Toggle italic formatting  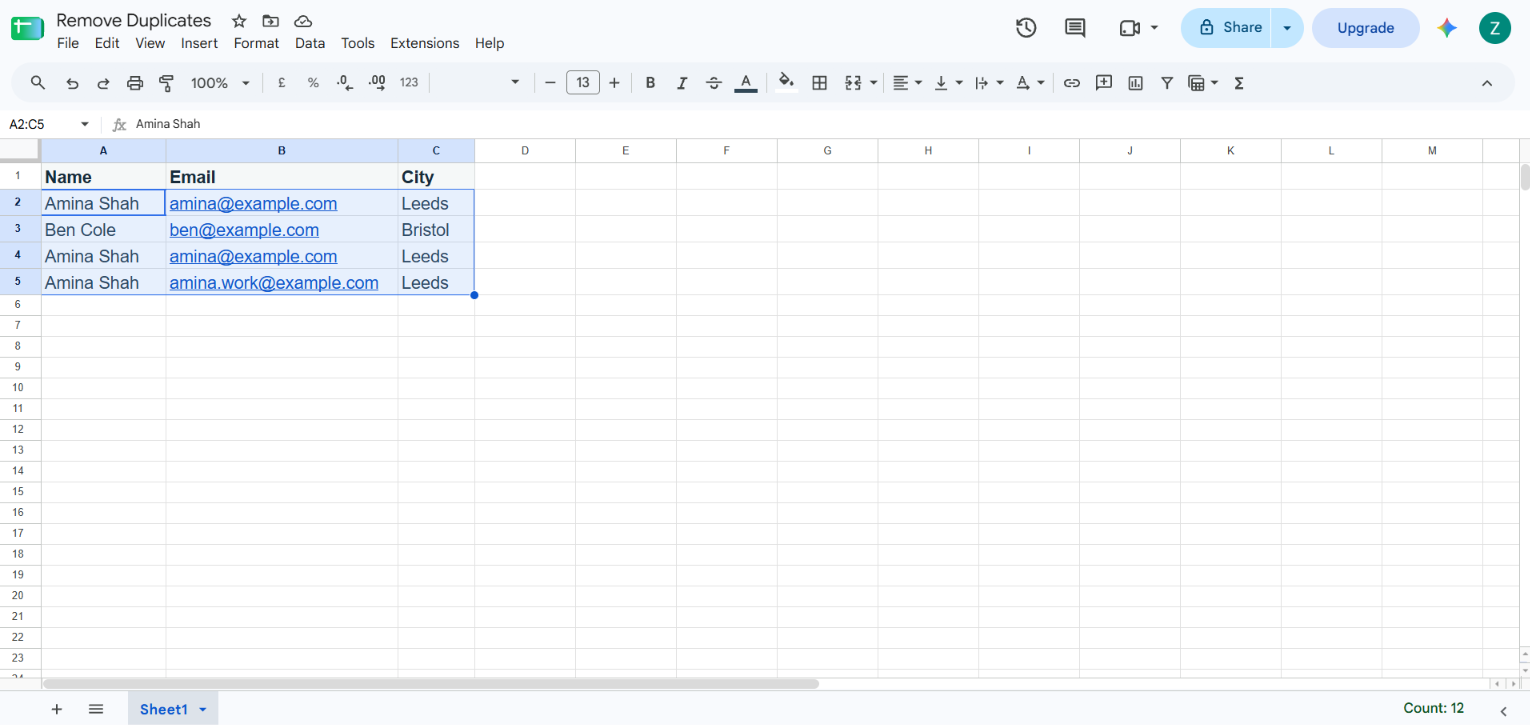coord(682,83)
